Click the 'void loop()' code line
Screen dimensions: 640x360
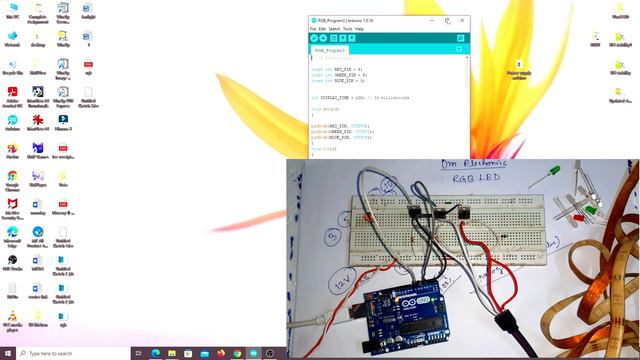click(x=324, y=149)
